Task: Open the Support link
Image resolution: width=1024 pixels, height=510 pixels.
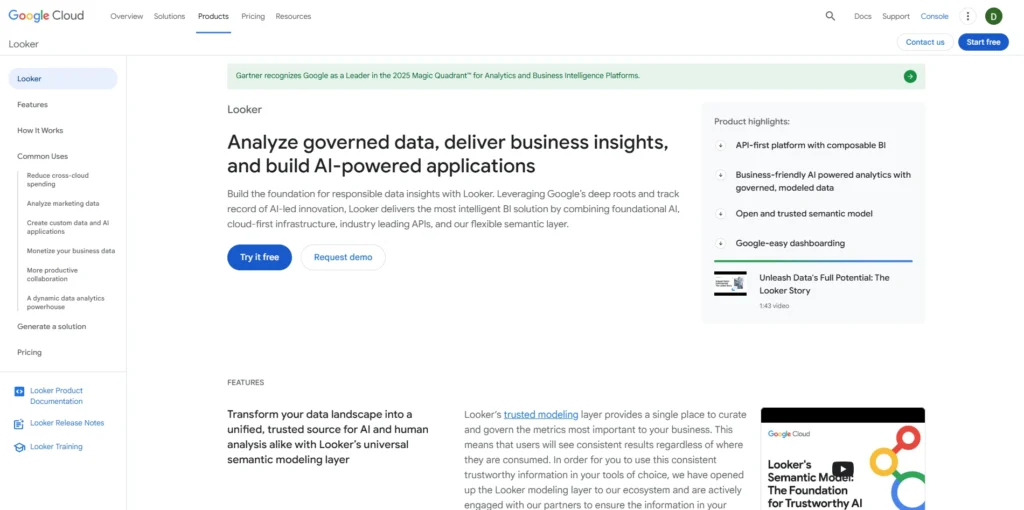Action: [896, 16]
